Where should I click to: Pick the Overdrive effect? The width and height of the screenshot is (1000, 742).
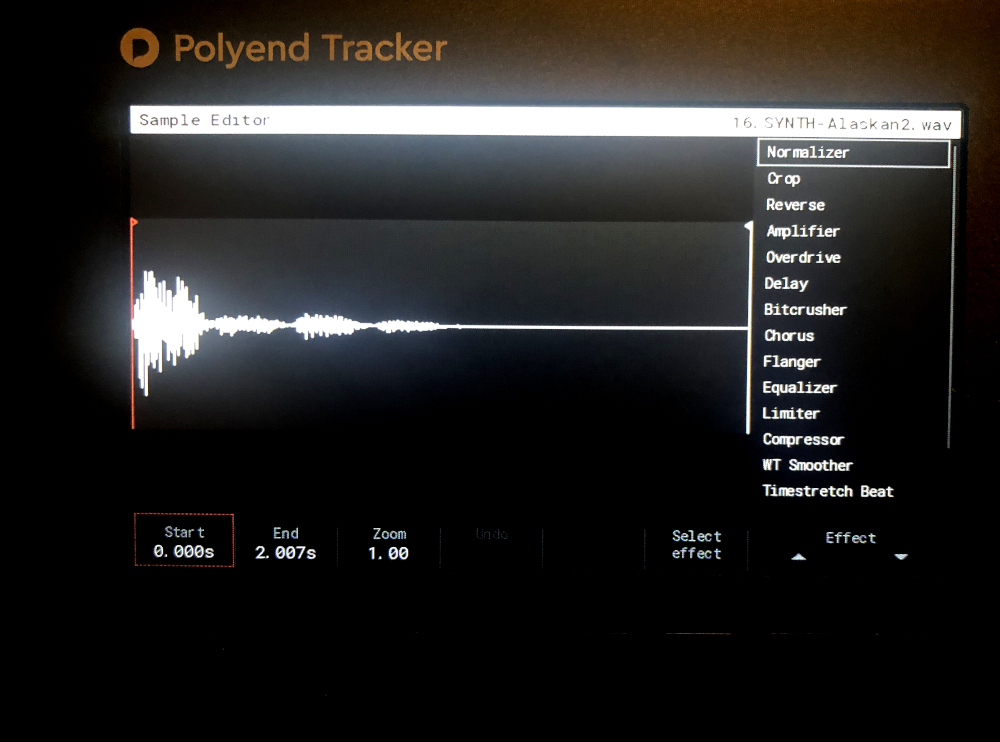804,257
